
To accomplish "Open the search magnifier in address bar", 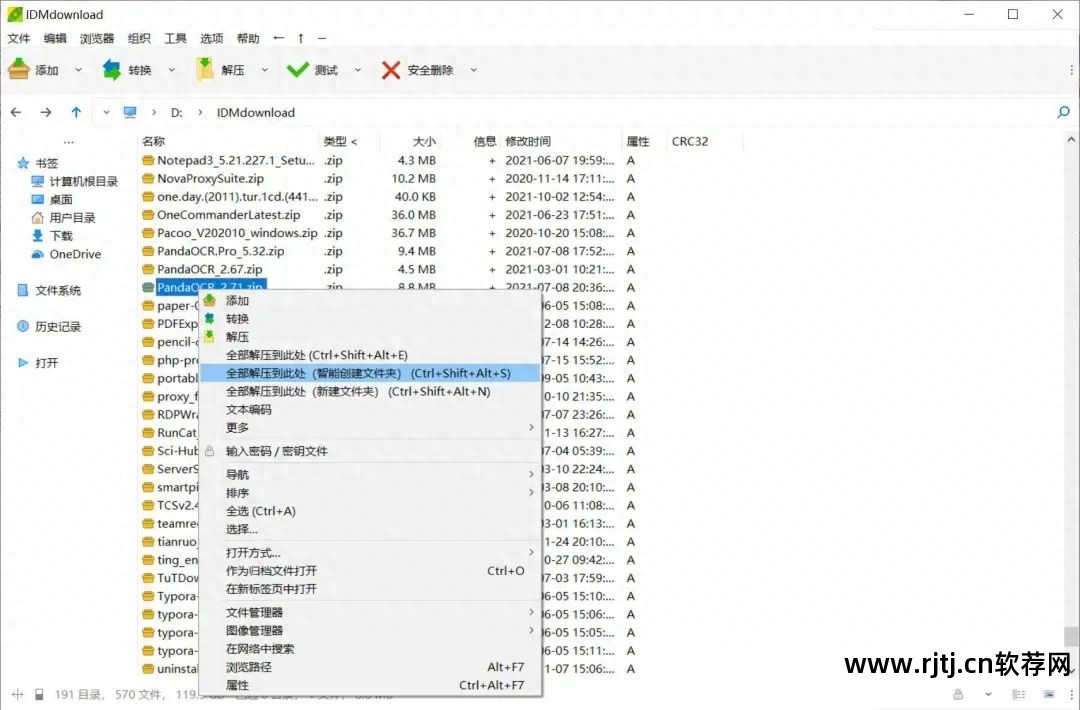I will click(x=1063, y=112).
